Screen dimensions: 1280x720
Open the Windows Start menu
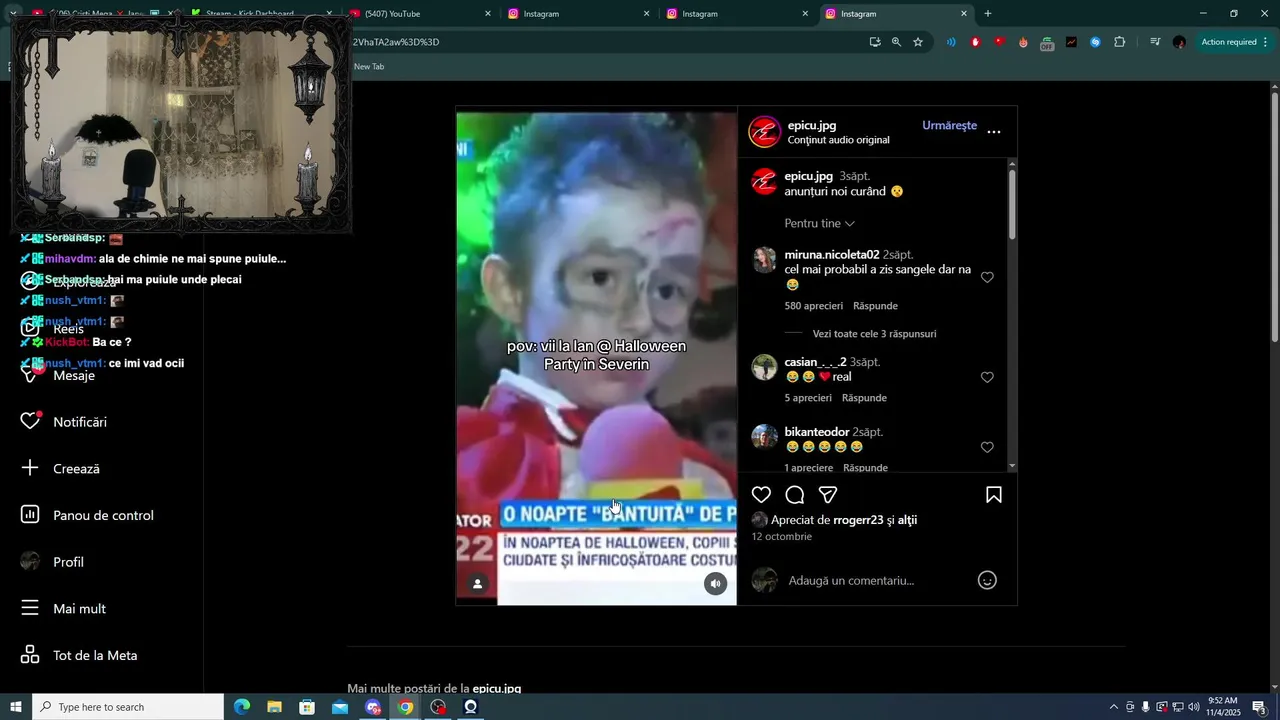point(15,707)
